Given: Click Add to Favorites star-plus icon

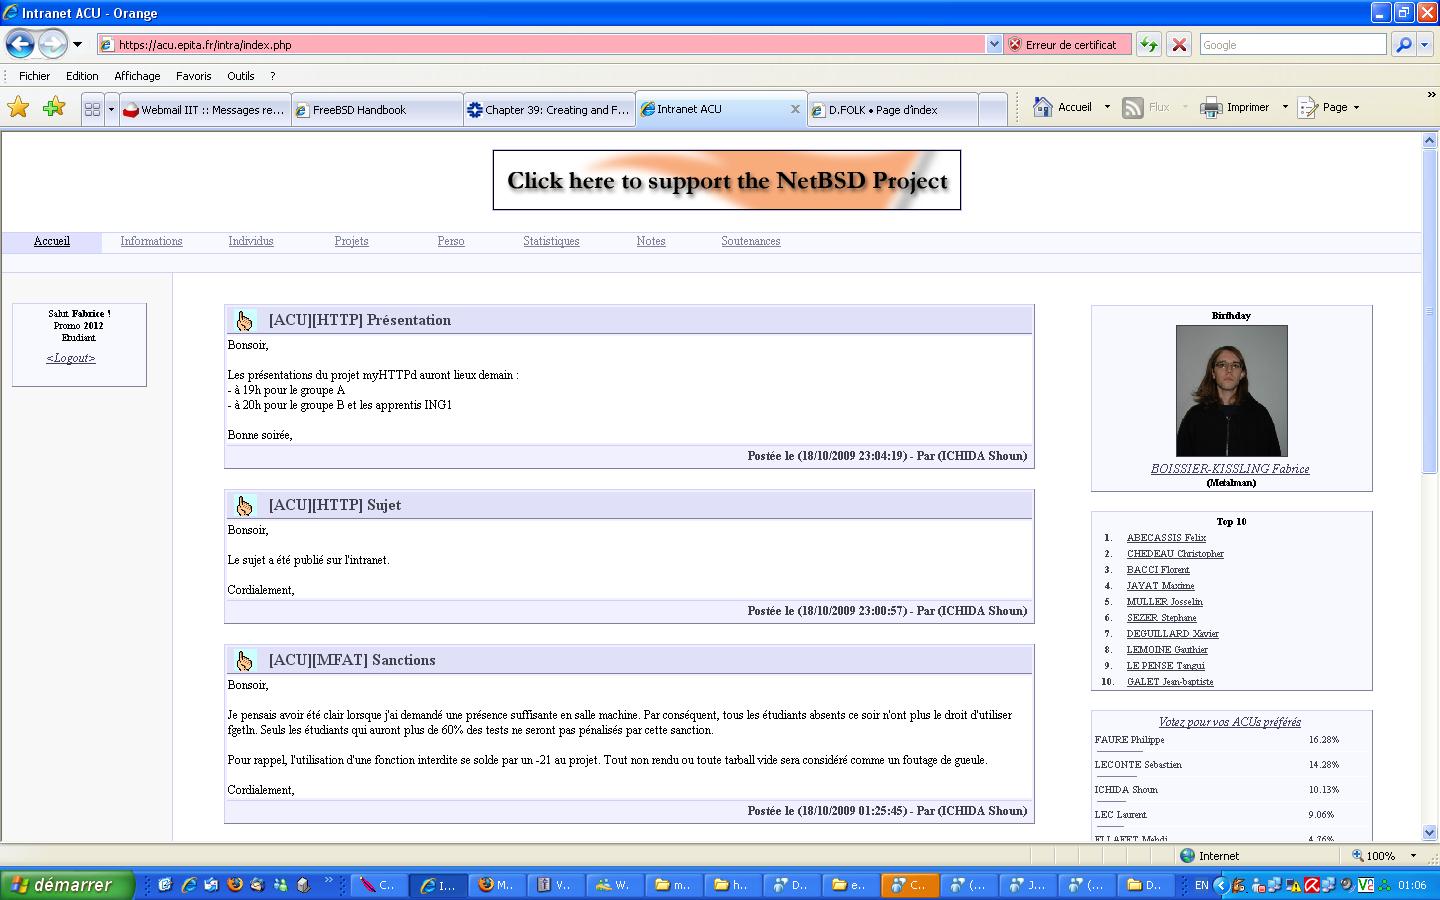Looking at the screenshot, I should (54, 108).
